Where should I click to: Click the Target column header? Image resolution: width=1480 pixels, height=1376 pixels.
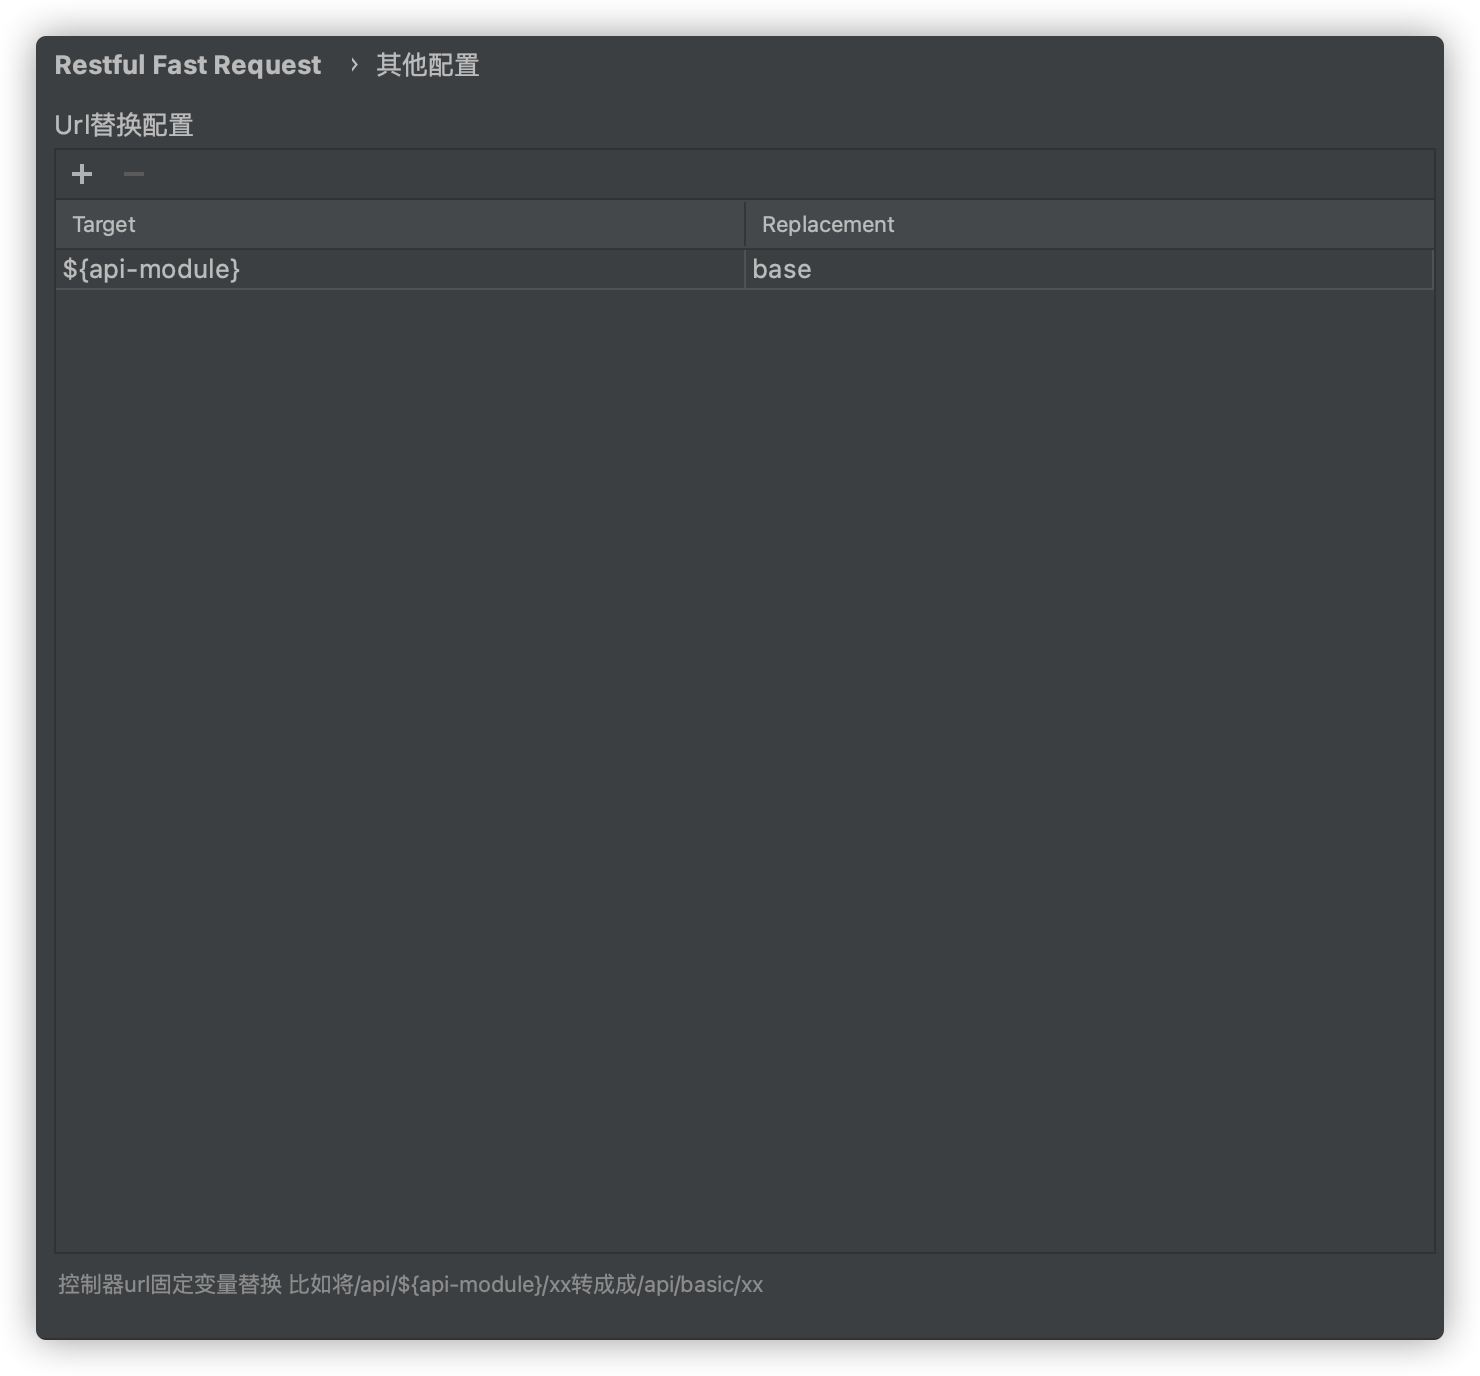pyautogui.click(x=104, y=223)
